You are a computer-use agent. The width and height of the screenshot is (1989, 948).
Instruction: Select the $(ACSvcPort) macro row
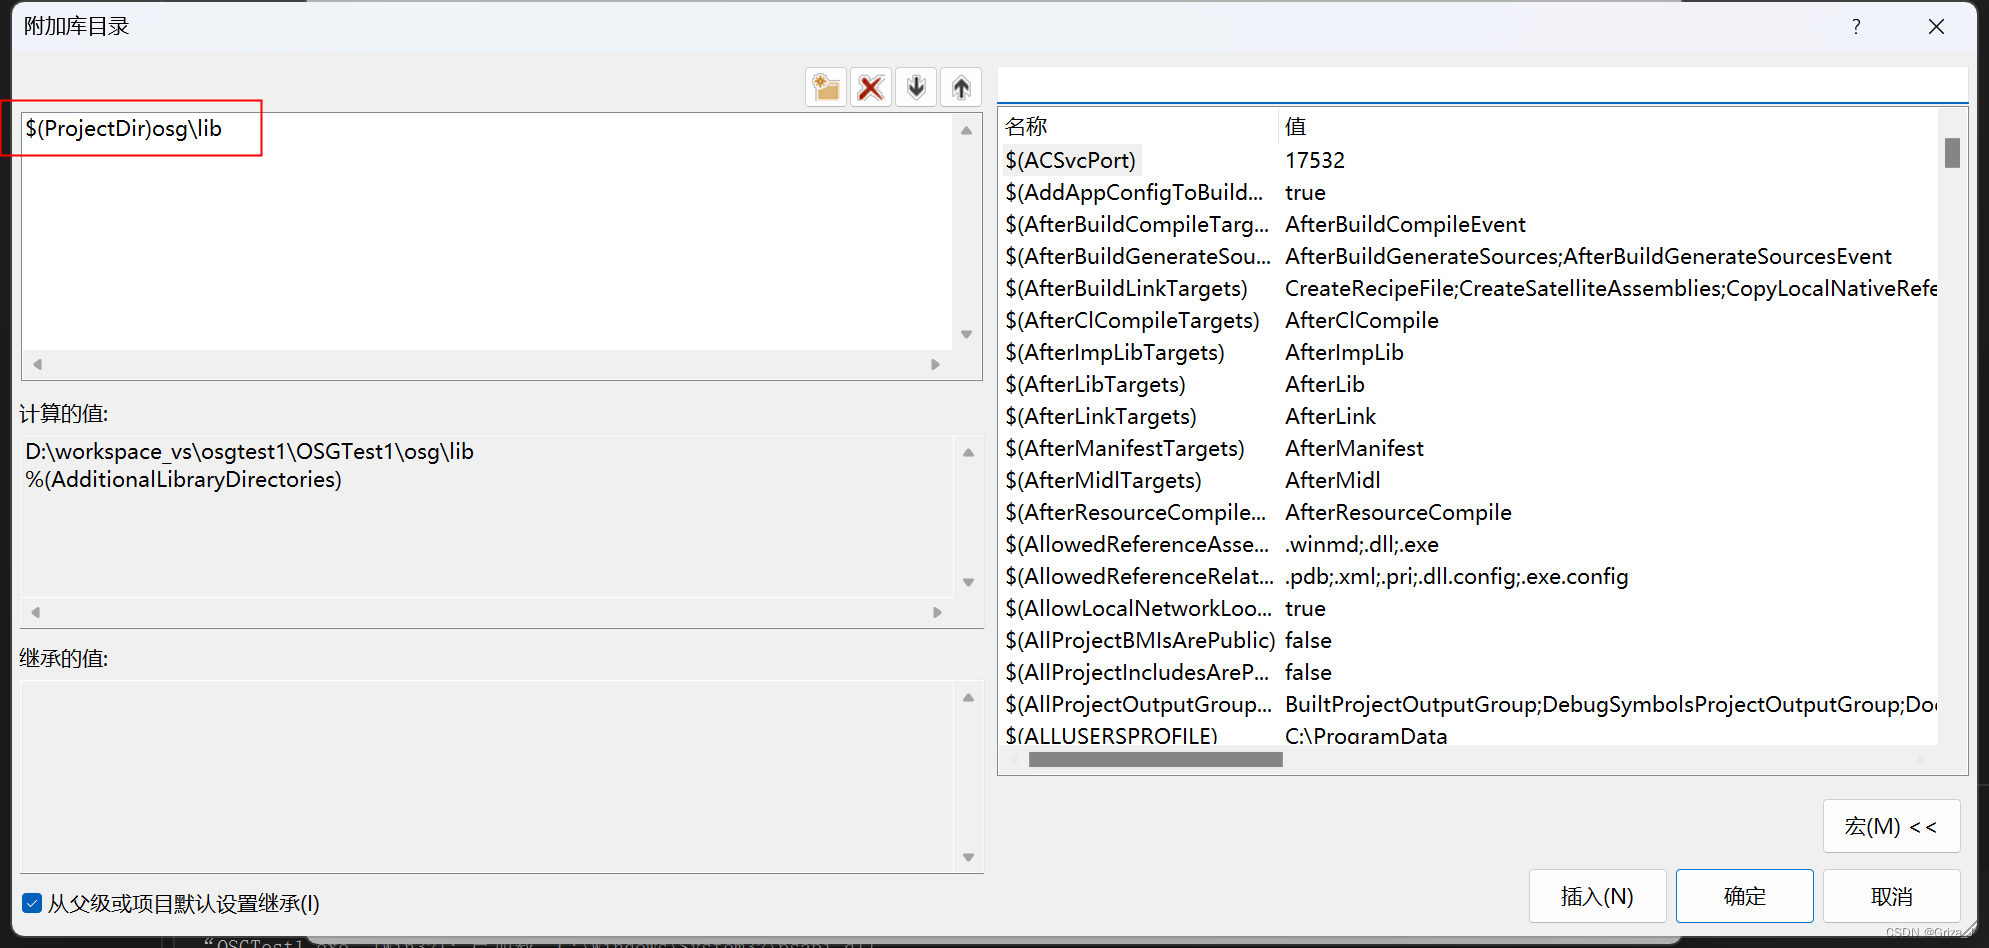click(x=1071, y=160)
